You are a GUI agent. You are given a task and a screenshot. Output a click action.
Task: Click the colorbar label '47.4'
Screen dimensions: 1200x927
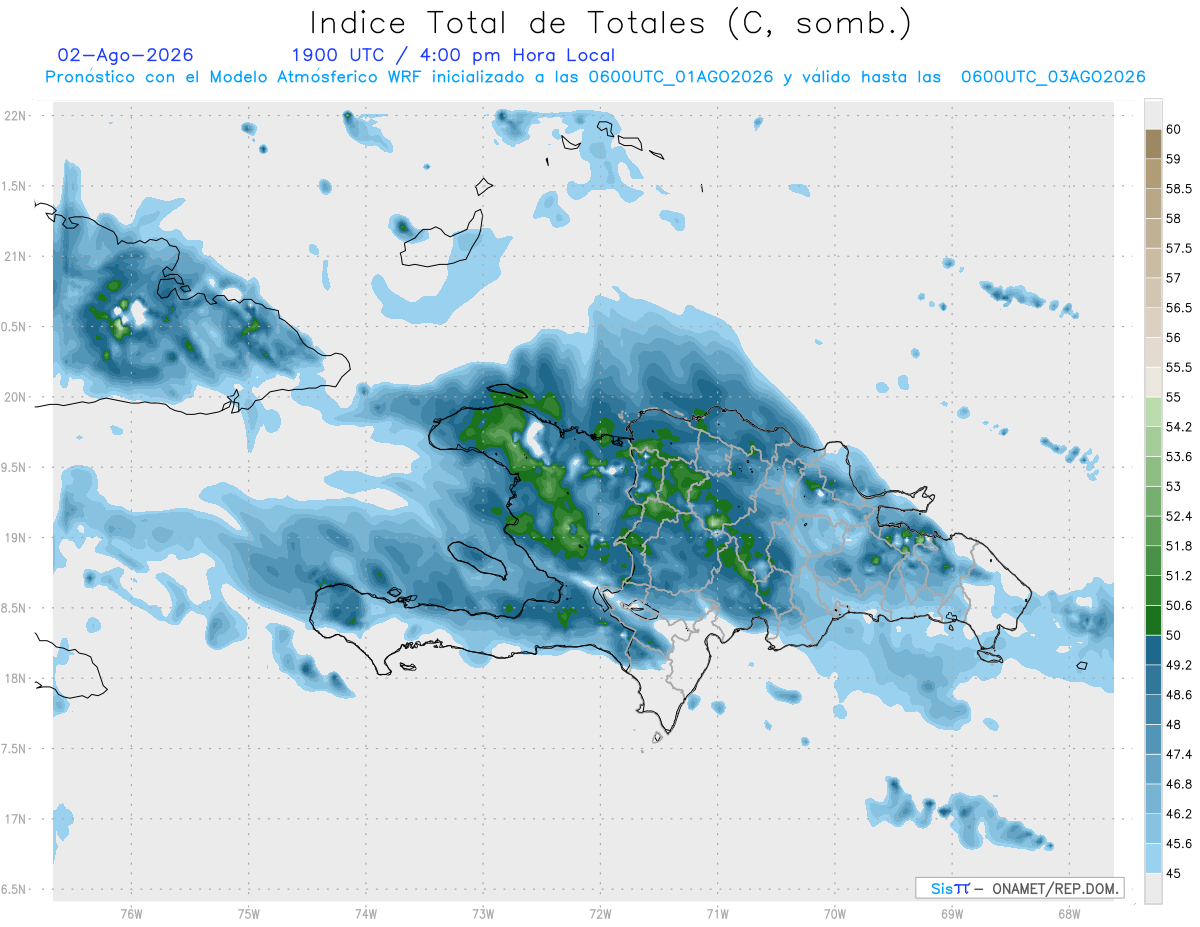(1180, 753)
